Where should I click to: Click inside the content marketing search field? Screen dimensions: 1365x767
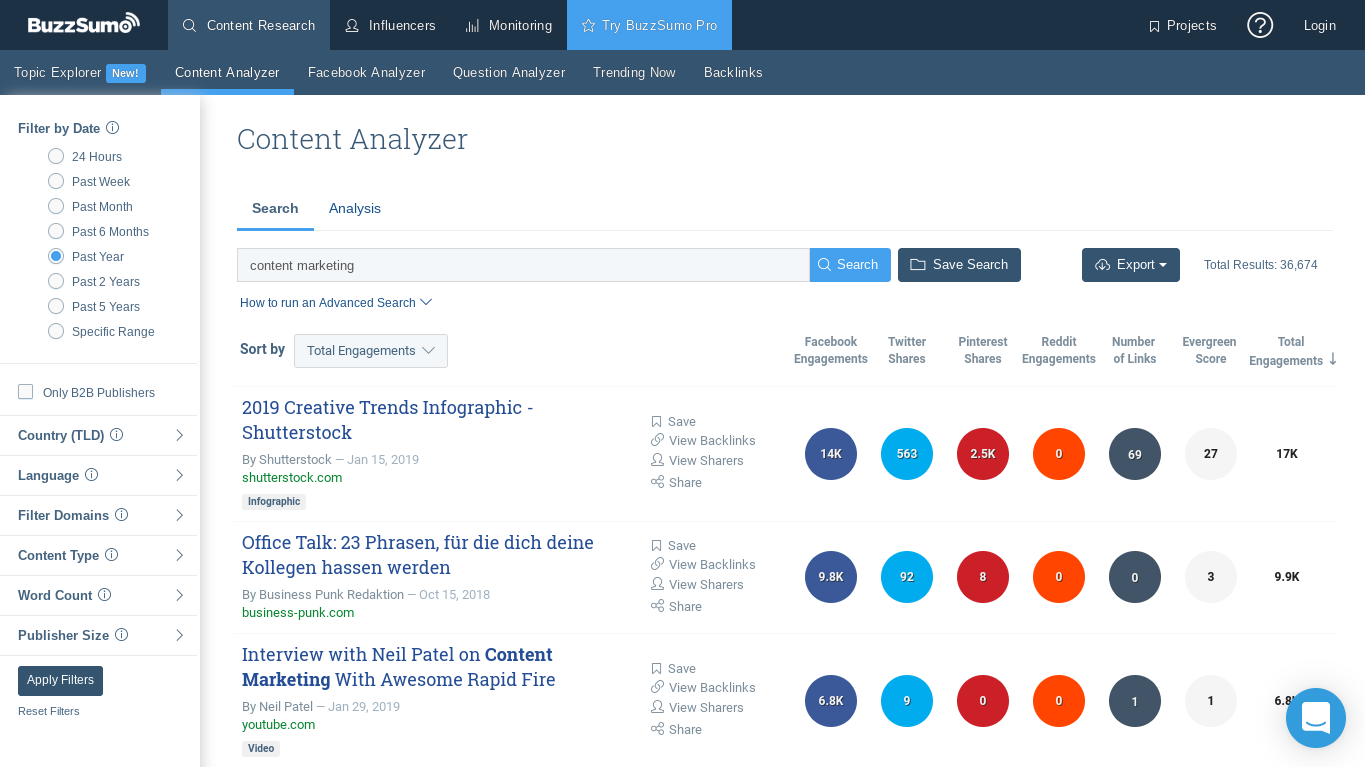pyautogui.click(x=523, y=265)
